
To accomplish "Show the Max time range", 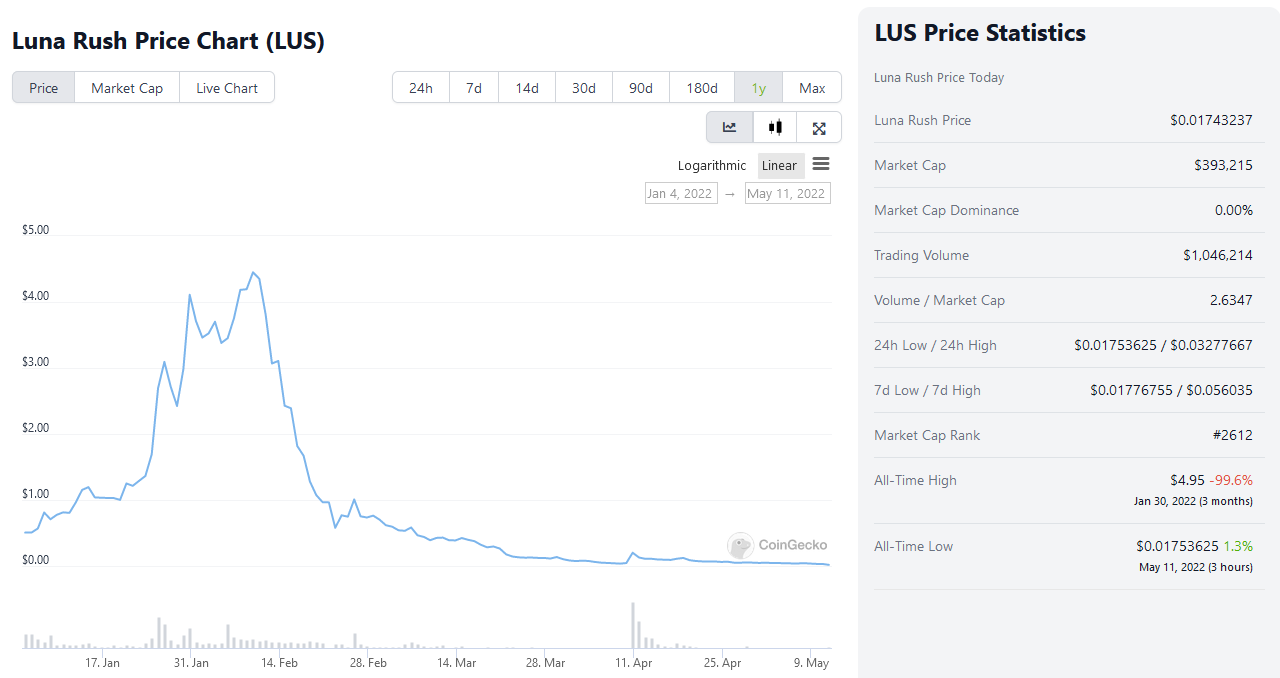I will click(812, 88).
